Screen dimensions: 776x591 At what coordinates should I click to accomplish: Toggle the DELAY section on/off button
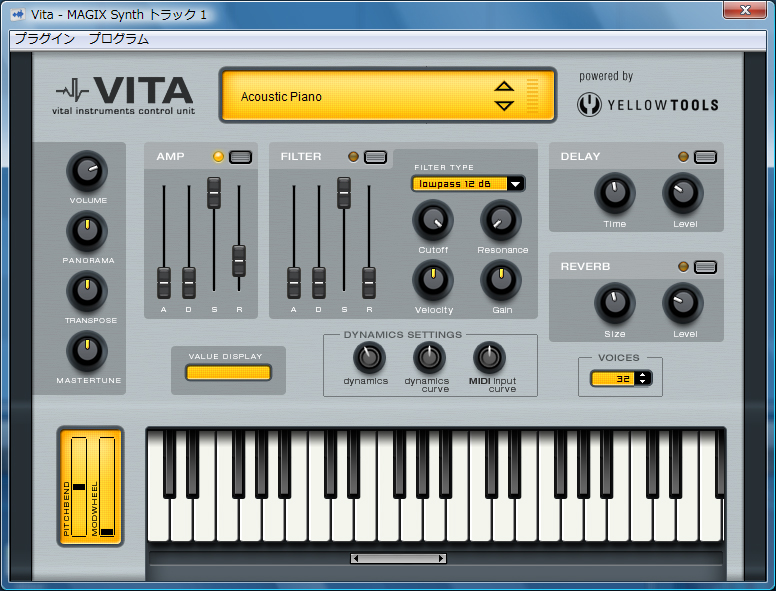coord(705,157)
